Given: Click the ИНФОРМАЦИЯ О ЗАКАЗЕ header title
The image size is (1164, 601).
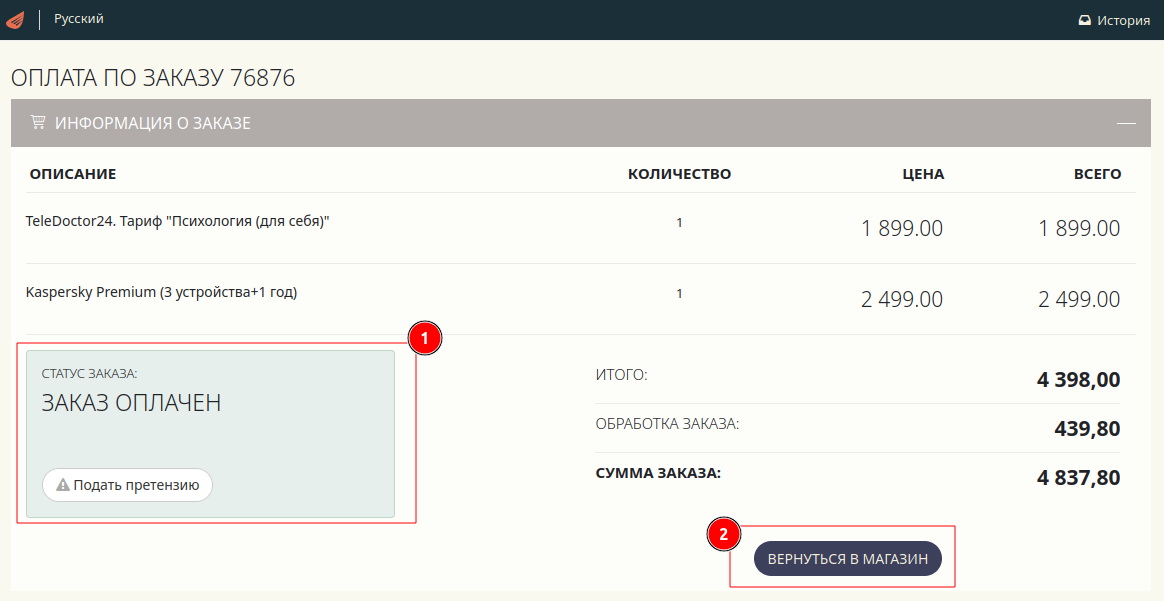Looking at the screenshot, I should [x=152, y=123].
